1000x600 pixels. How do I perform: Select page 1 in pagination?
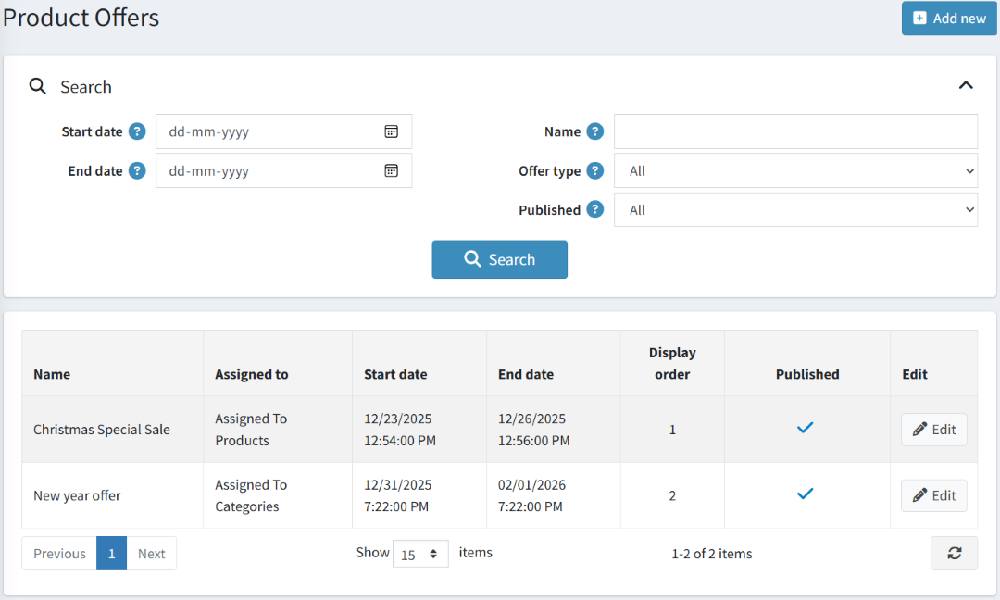click(111, 552)
